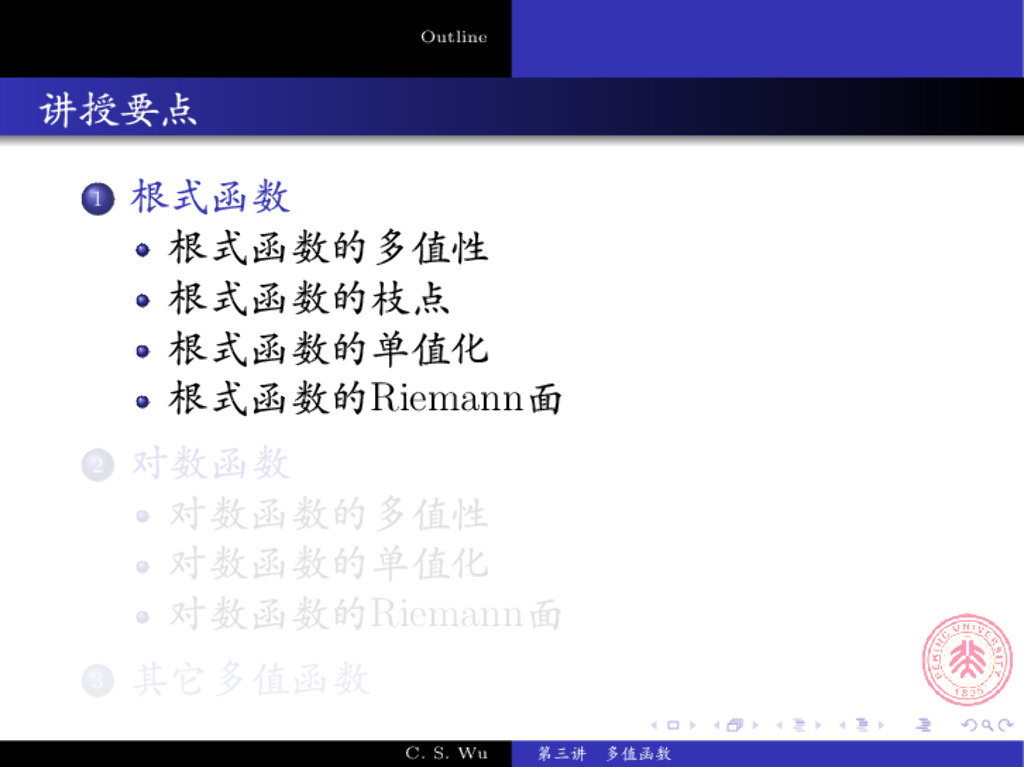Go to previous frame arrow
The height and width of the screenshot is (767, 1024).
tap(716, 725)
